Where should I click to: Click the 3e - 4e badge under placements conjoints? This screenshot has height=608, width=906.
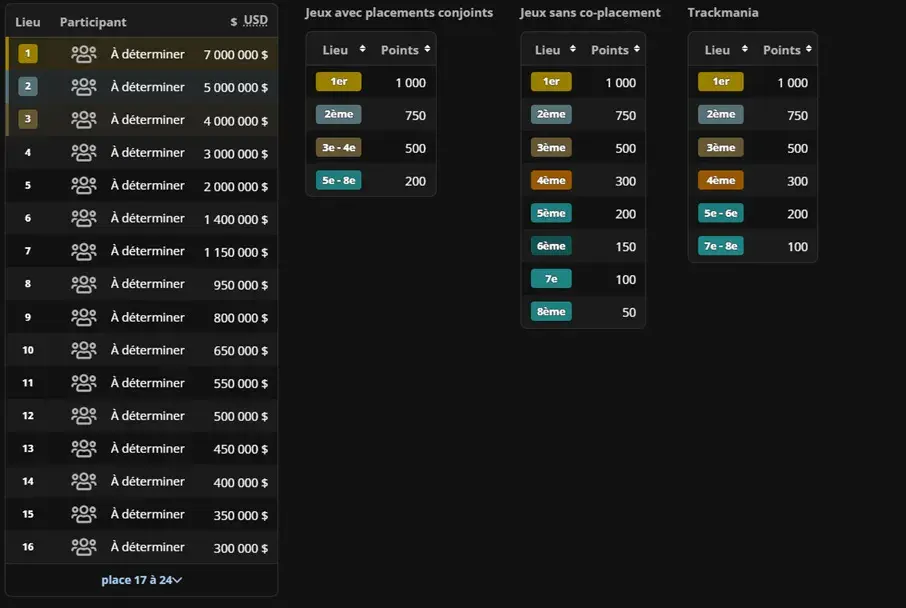coord(339,147)
